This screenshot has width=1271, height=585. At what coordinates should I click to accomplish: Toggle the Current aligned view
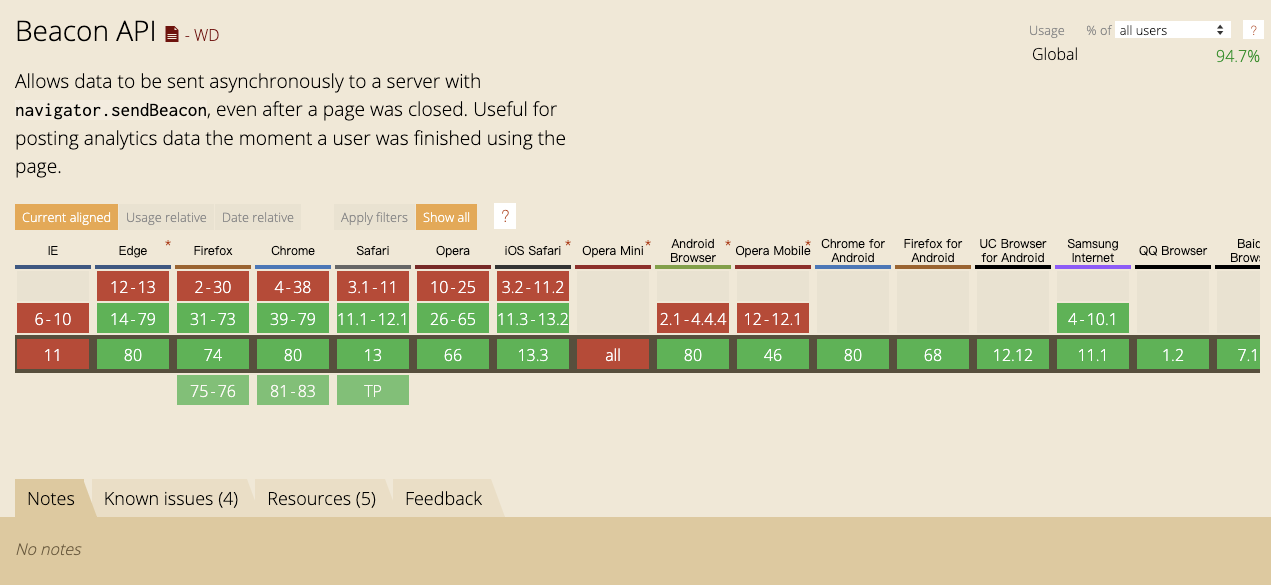coord(66,217)
